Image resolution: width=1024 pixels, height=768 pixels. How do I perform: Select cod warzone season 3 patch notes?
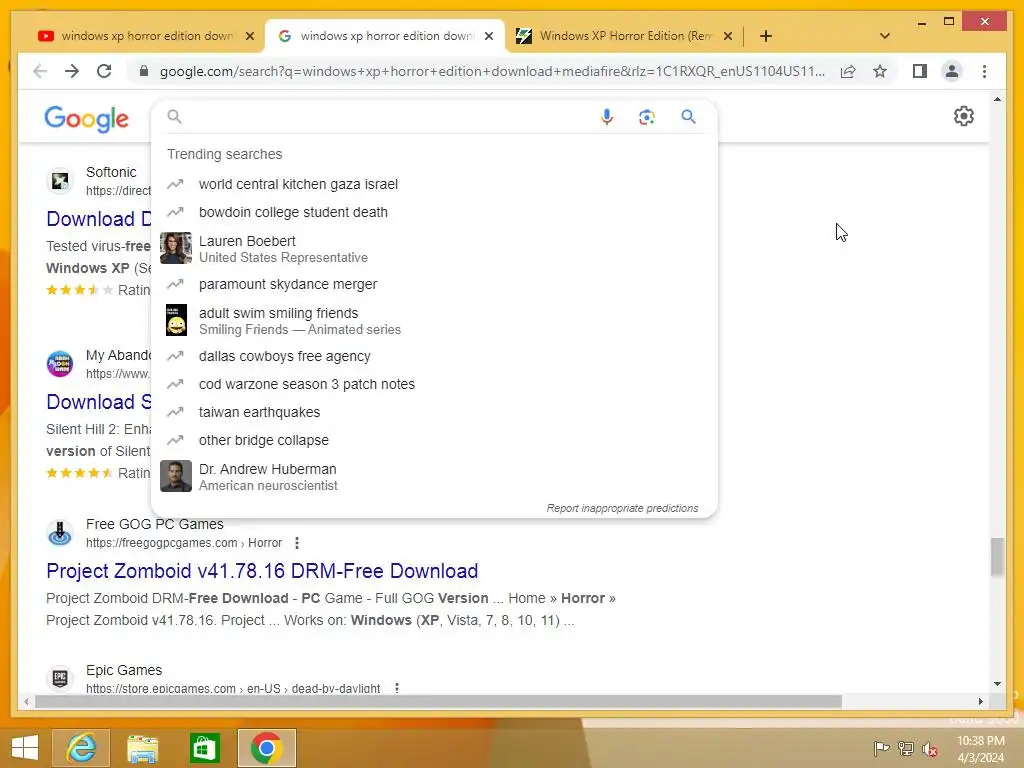click(434, 384)
